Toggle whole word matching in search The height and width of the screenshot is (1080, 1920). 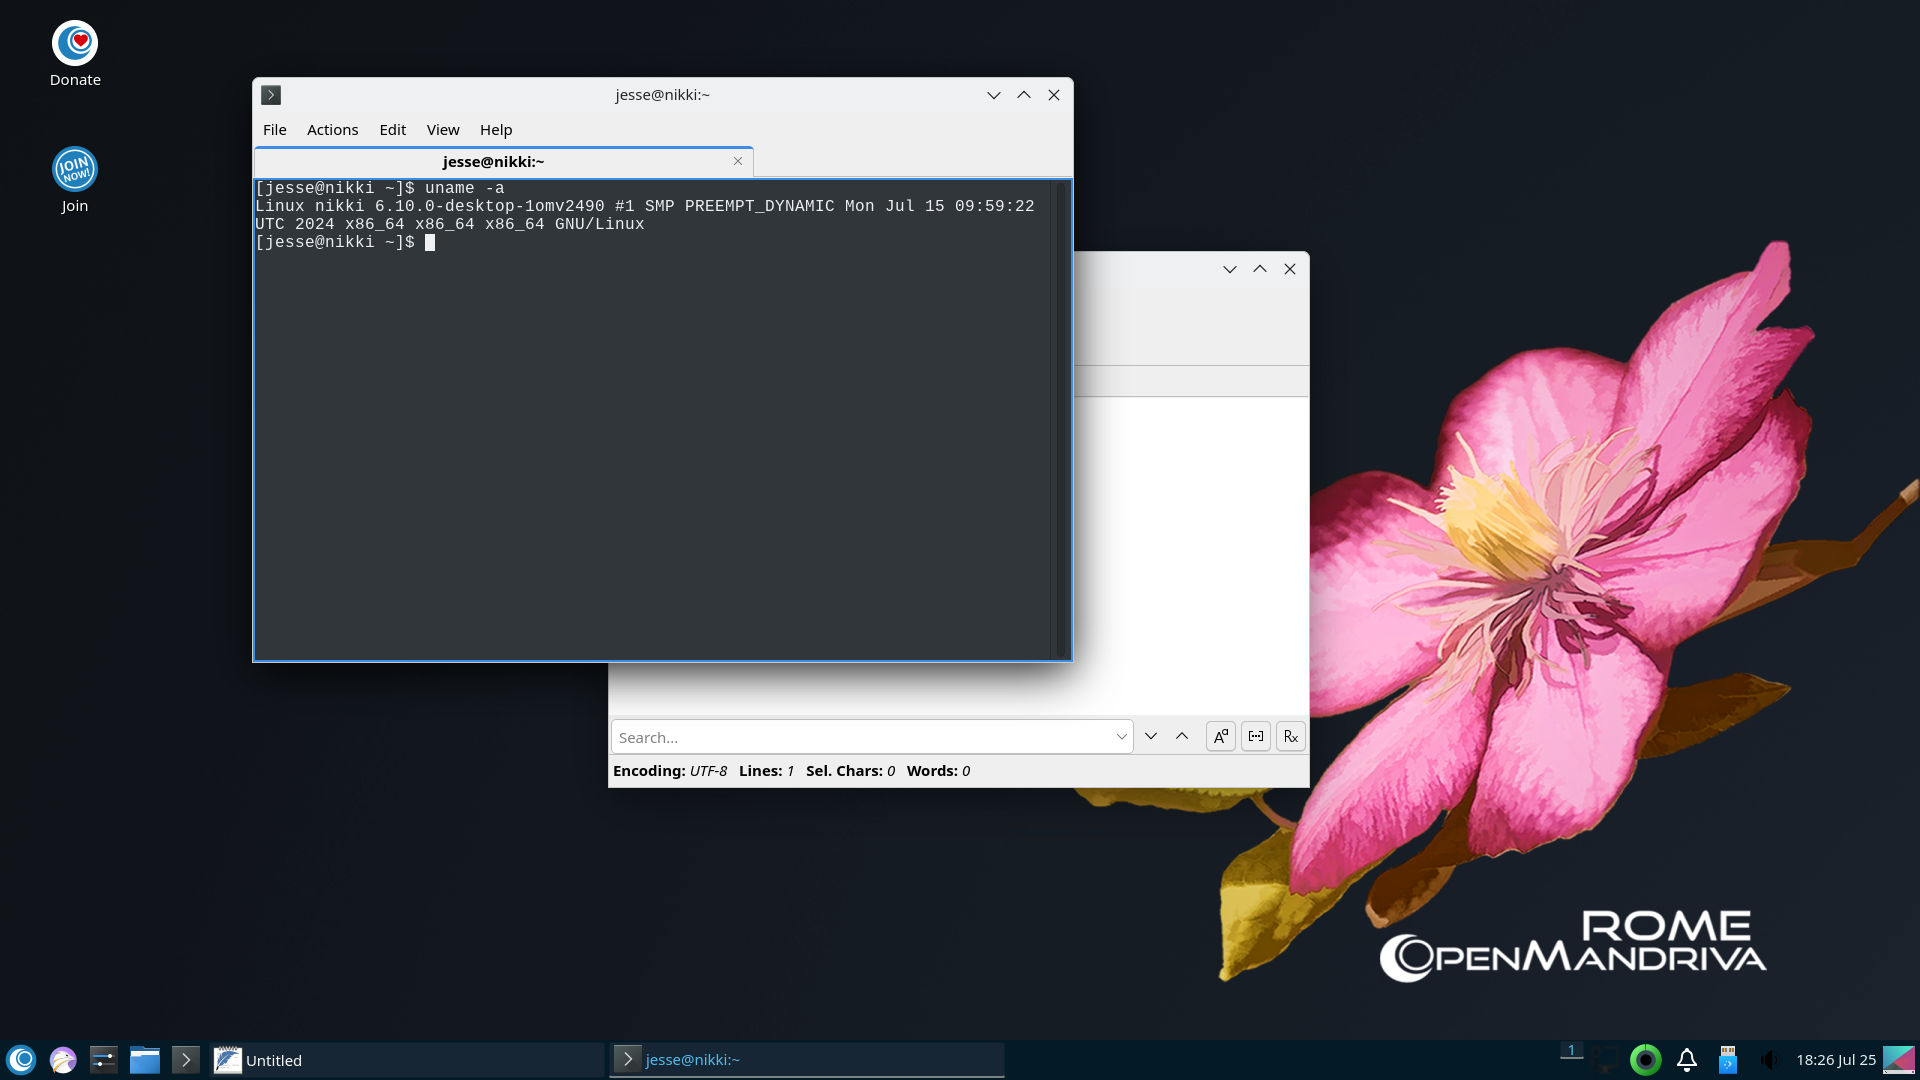click(x=1256, y=736)
